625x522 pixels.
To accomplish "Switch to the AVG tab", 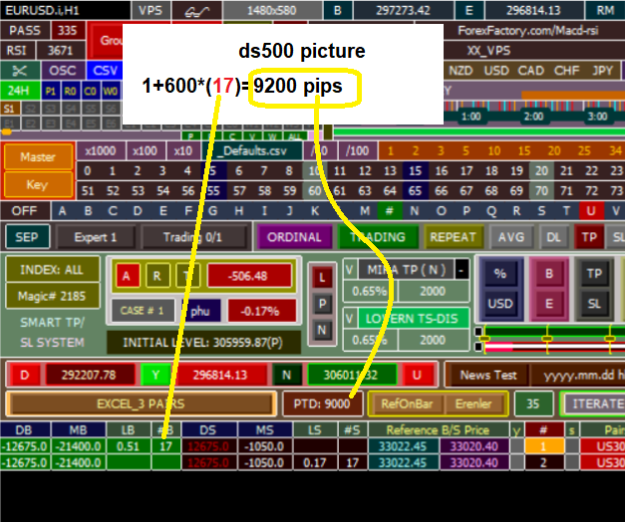I will pos(511,237).
